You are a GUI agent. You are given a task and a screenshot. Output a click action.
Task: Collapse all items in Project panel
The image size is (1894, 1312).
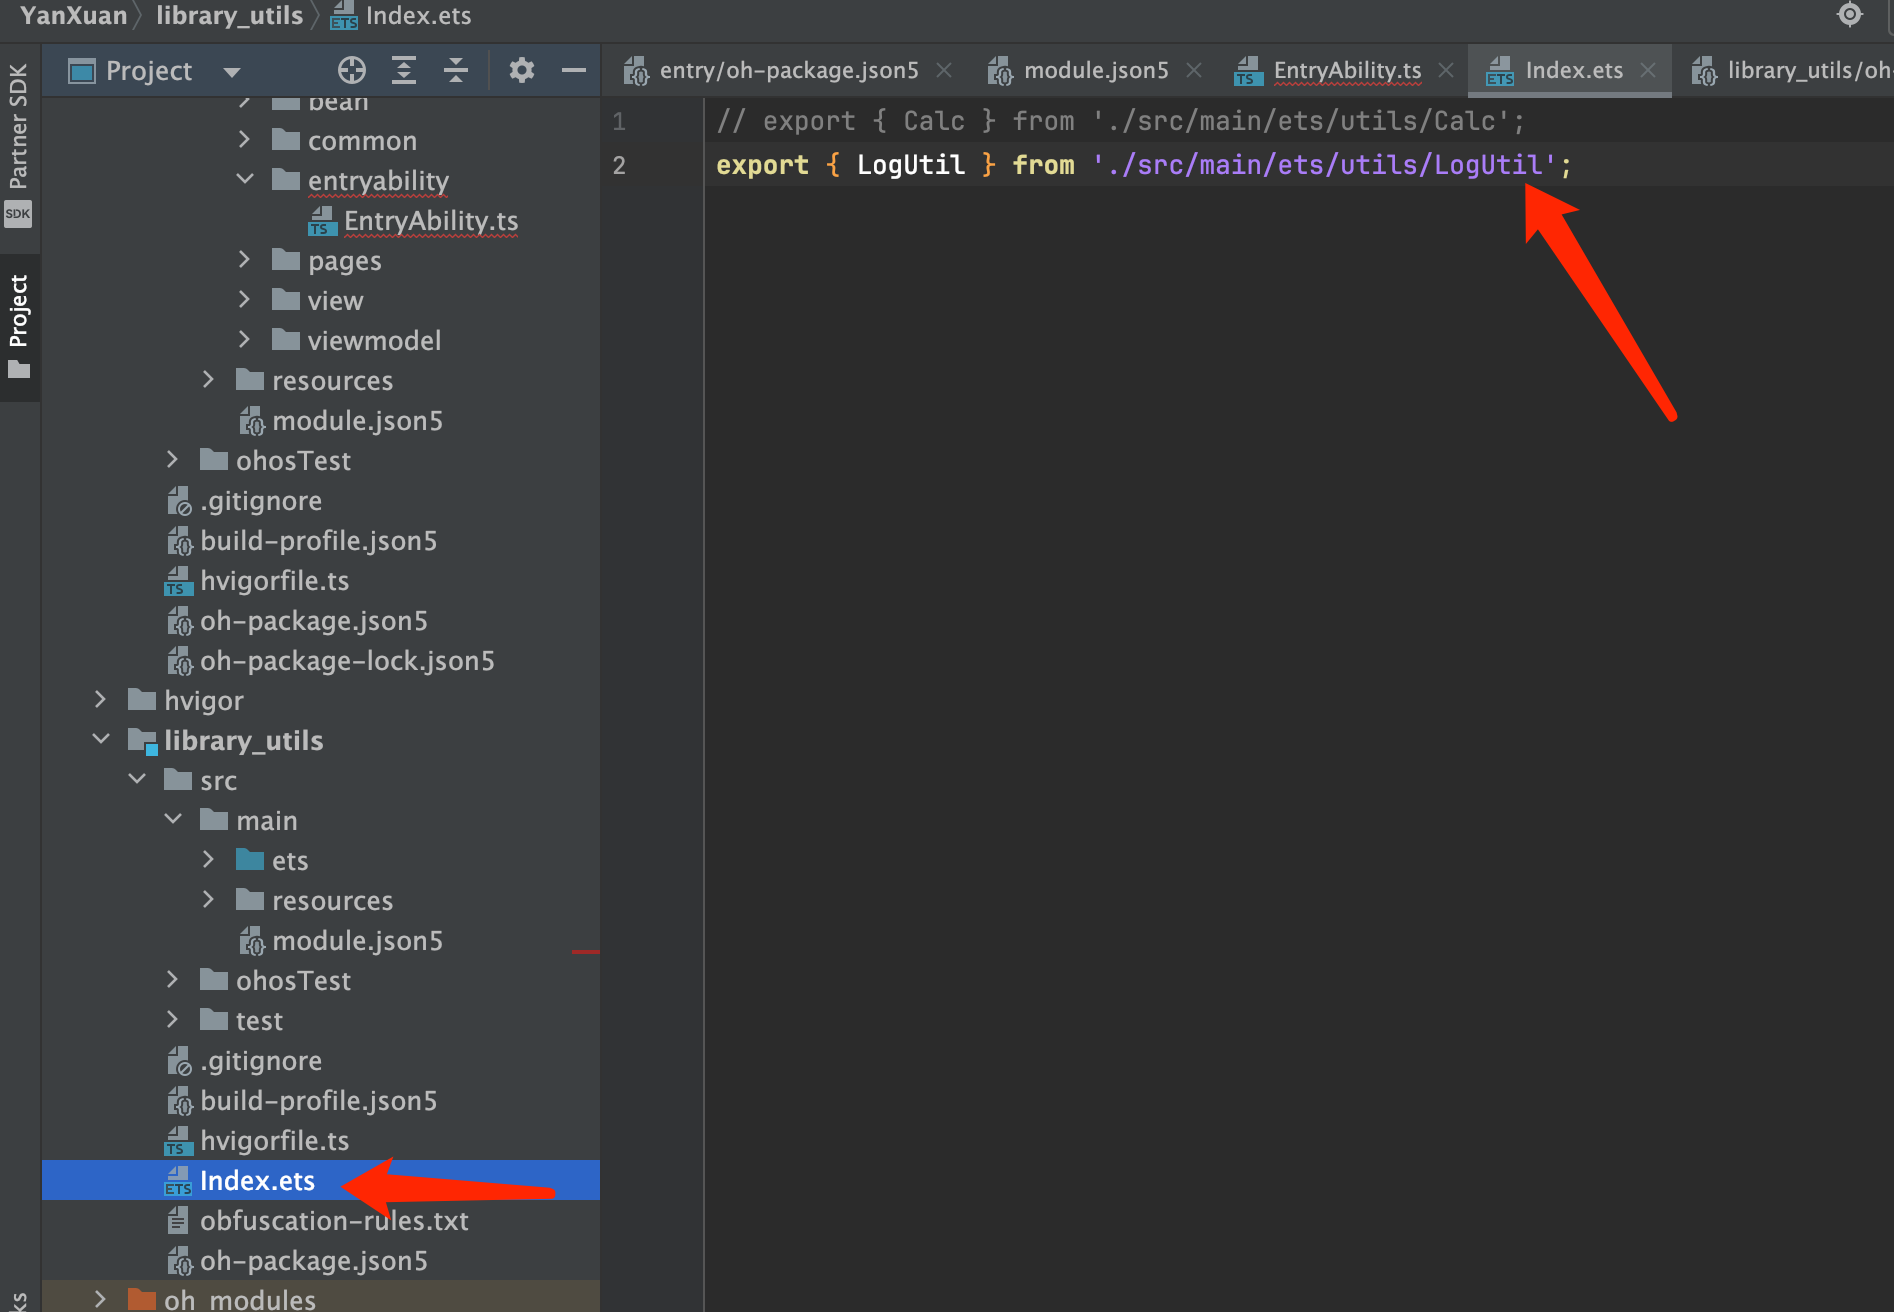click(x=456, y=70)
